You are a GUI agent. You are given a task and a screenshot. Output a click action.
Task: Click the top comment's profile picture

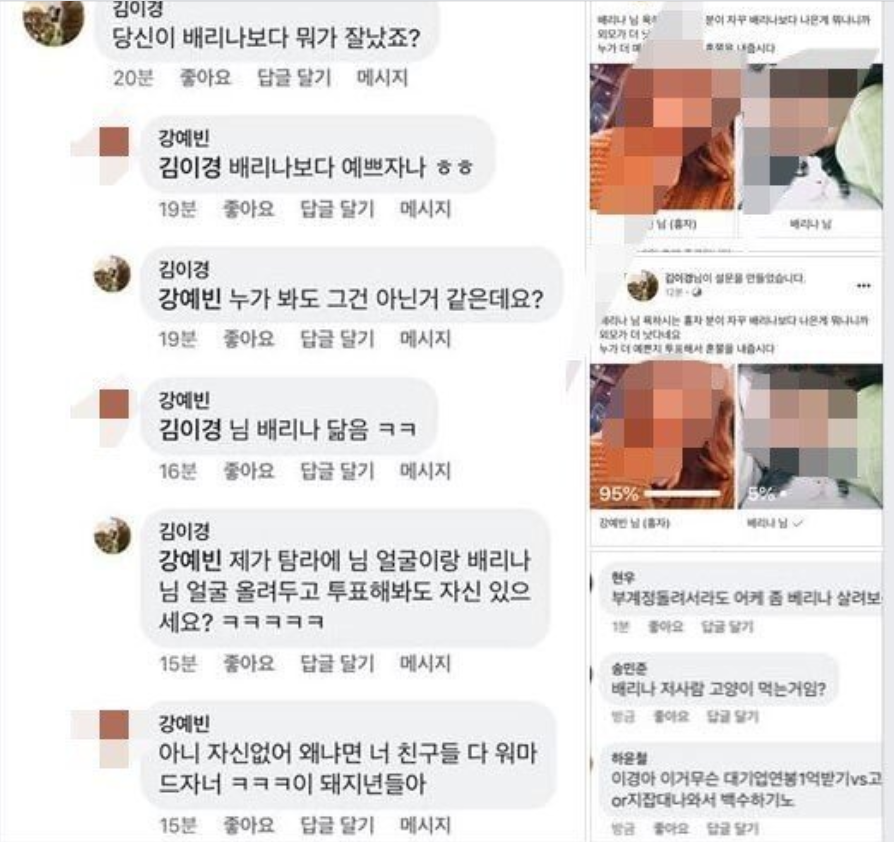[53, 22]
